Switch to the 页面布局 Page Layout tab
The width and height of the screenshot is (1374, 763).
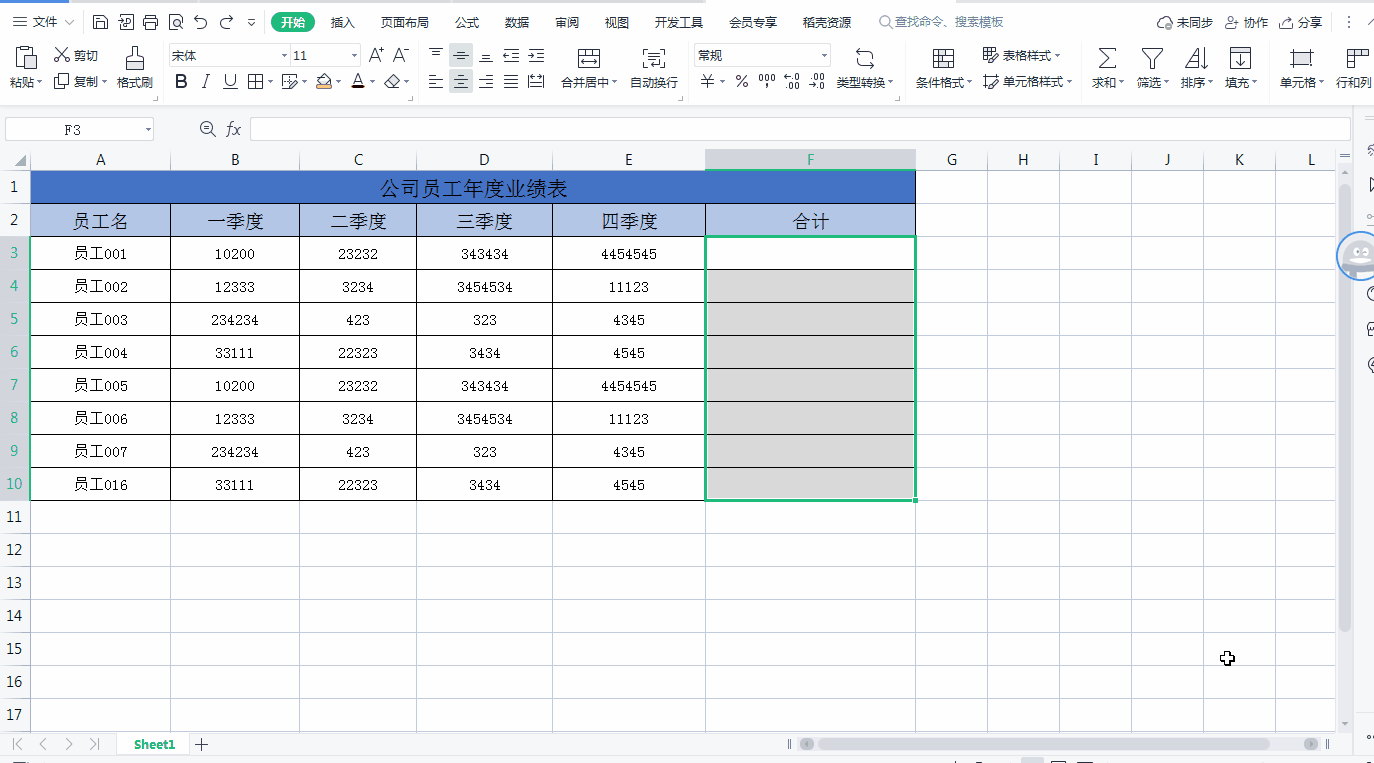pyautogui.click(x=405, y=22)
